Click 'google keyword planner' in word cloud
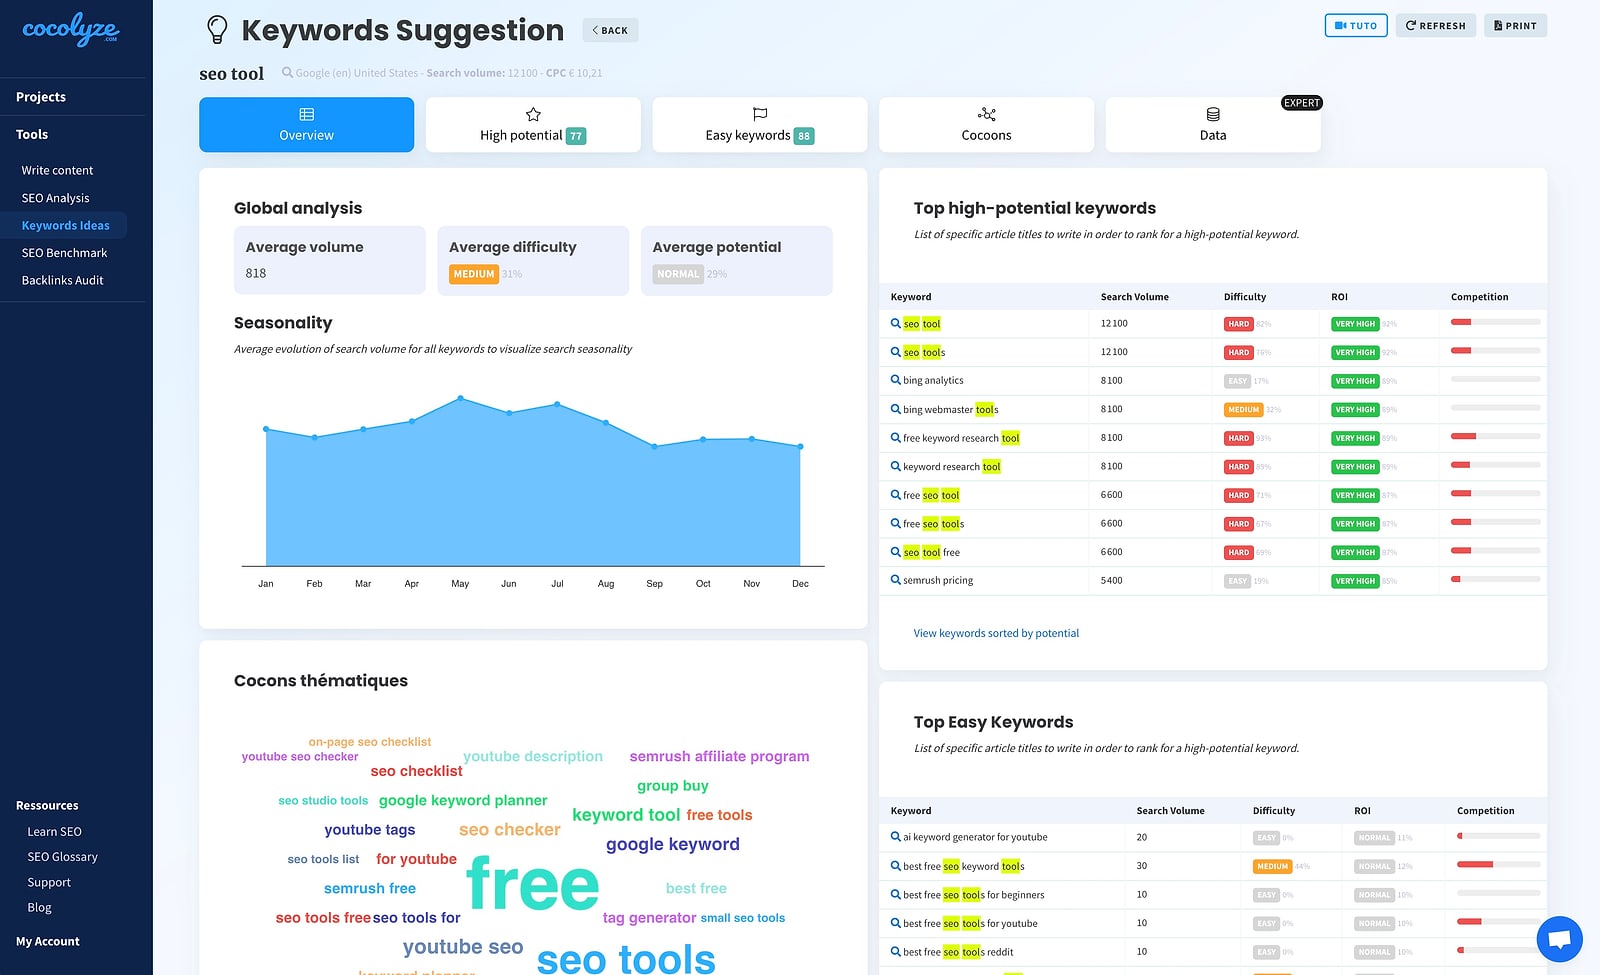This screenshot has height=975, width=1600. coord(463,800)
